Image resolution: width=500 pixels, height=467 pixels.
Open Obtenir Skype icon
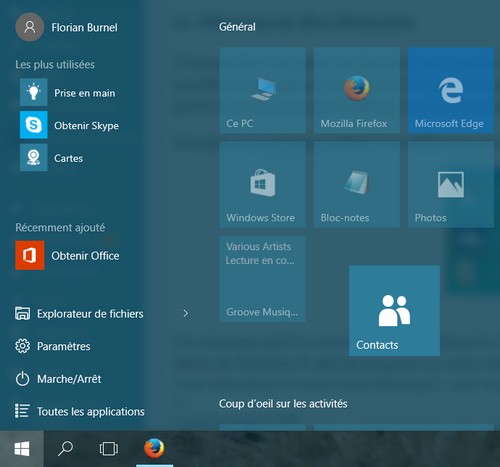coord(34,125)
